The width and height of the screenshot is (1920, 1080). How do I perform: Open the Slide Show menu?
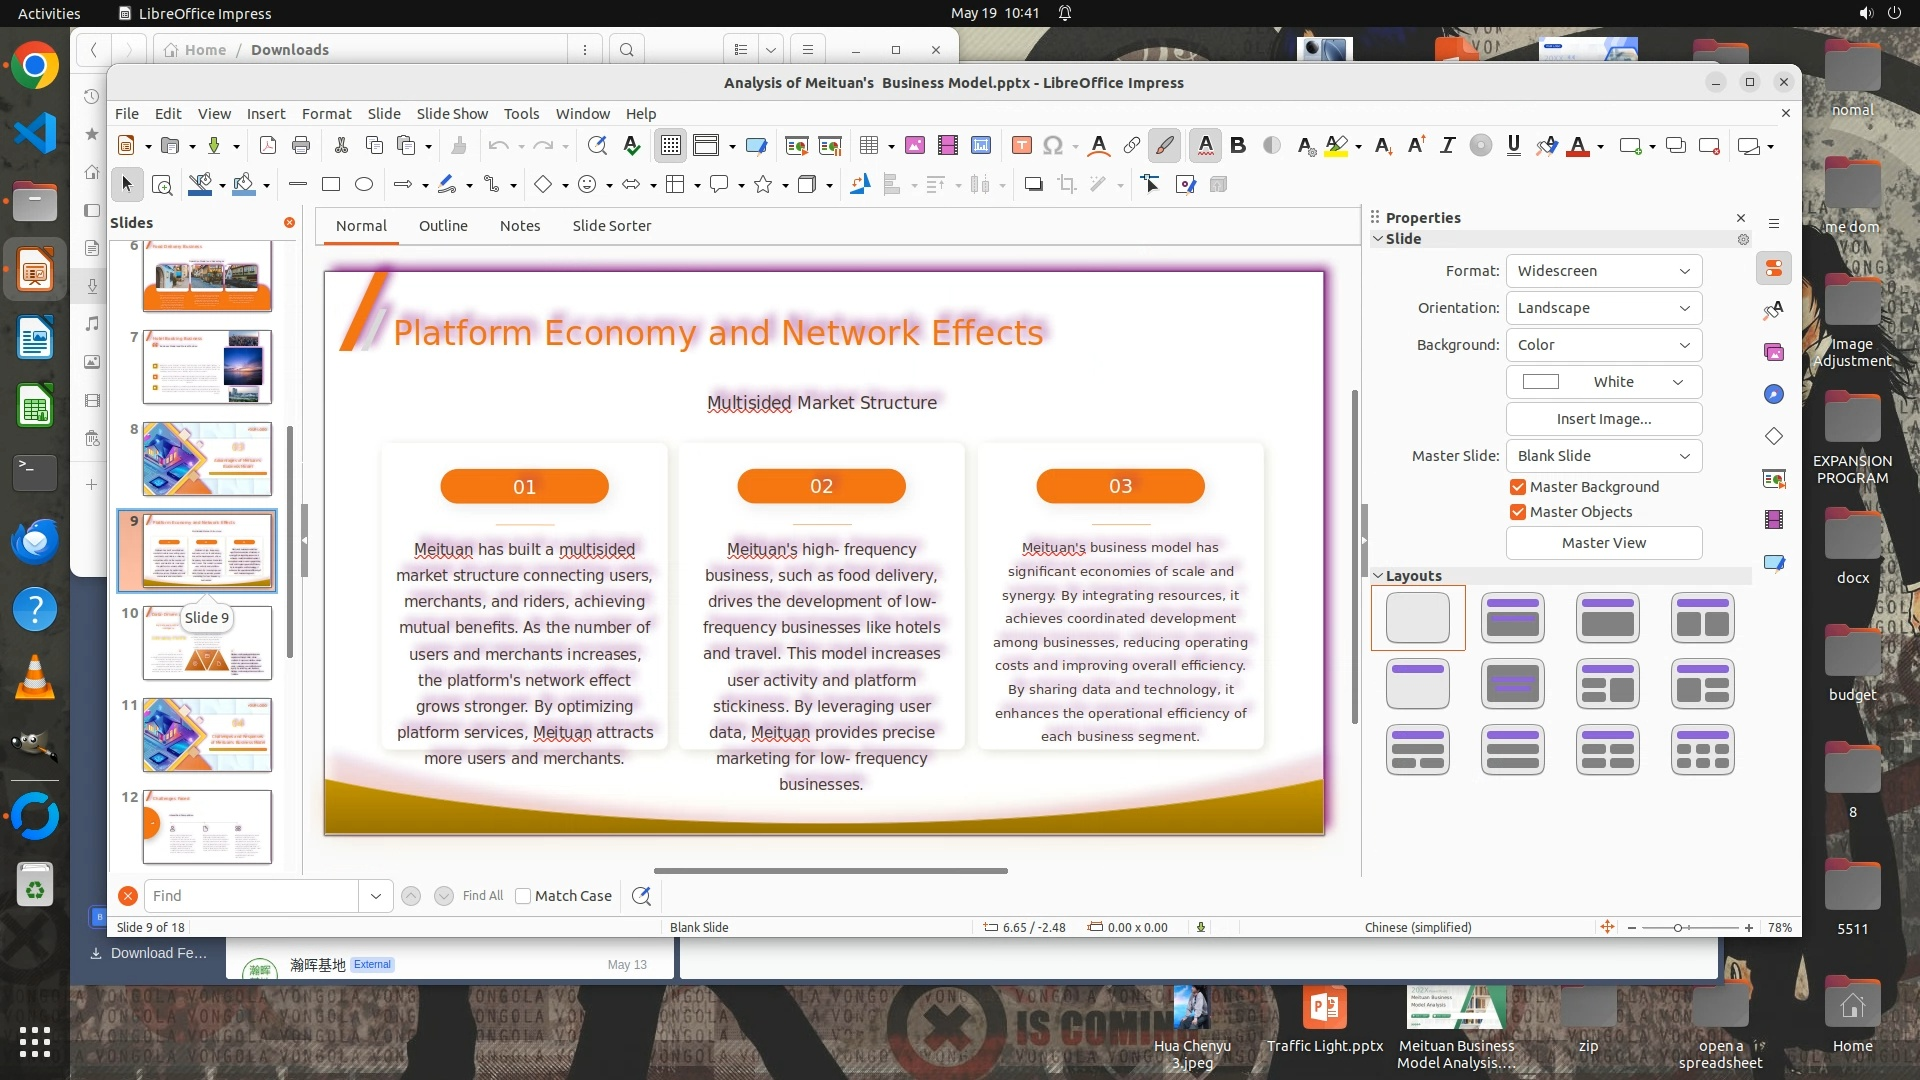click(x=452, y=114)
